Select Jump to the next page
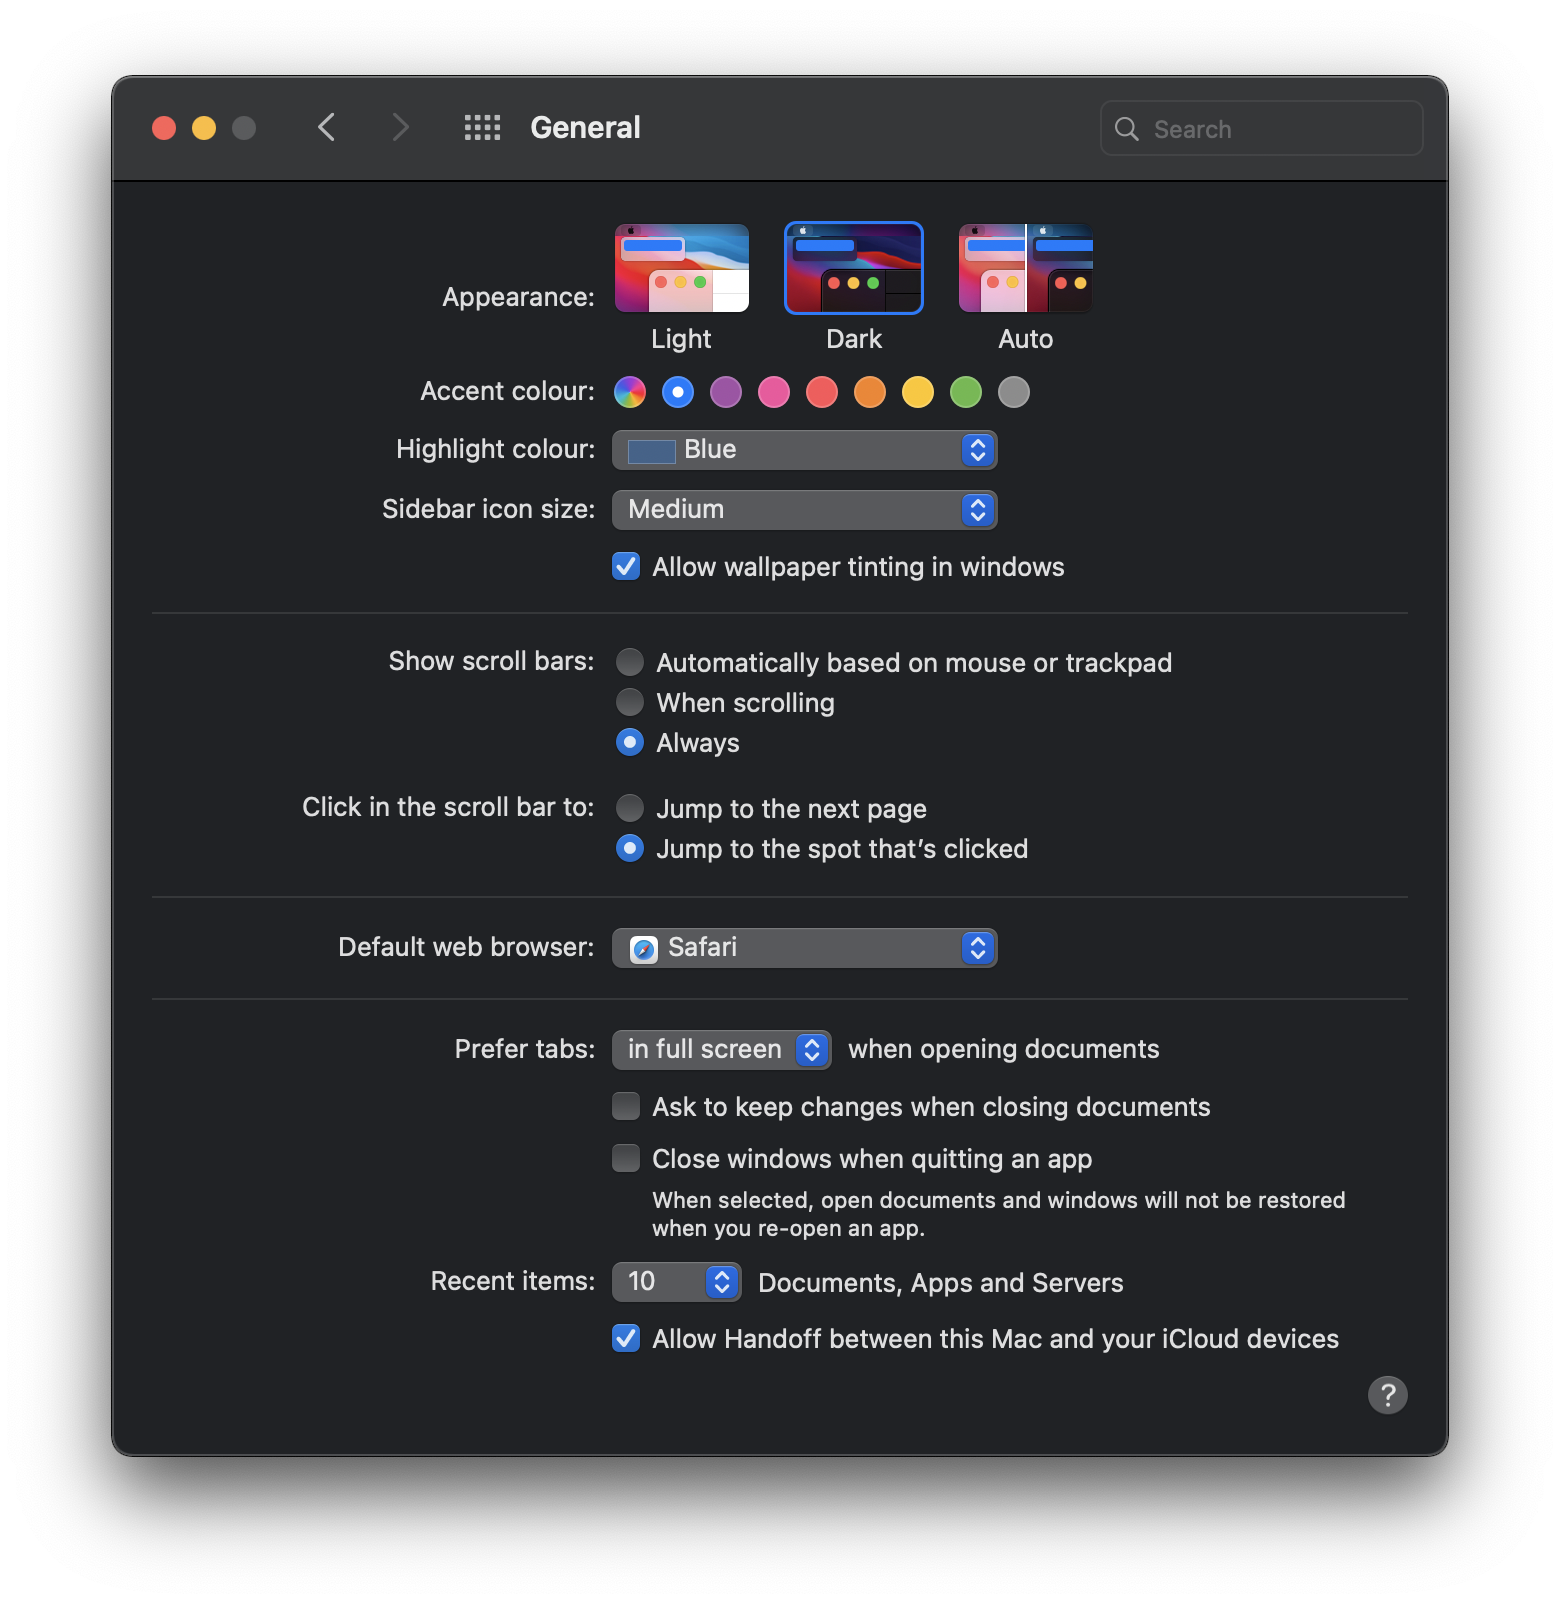 click(630, 807)
